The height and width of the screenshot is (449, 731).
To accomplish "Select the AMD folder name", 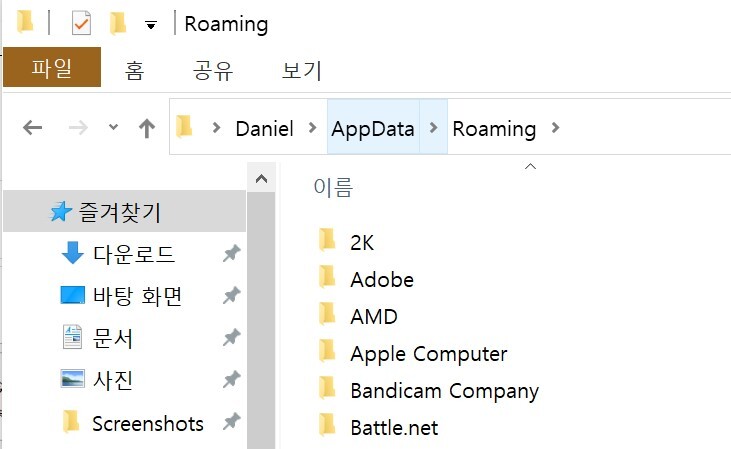I will coord(374,317).
